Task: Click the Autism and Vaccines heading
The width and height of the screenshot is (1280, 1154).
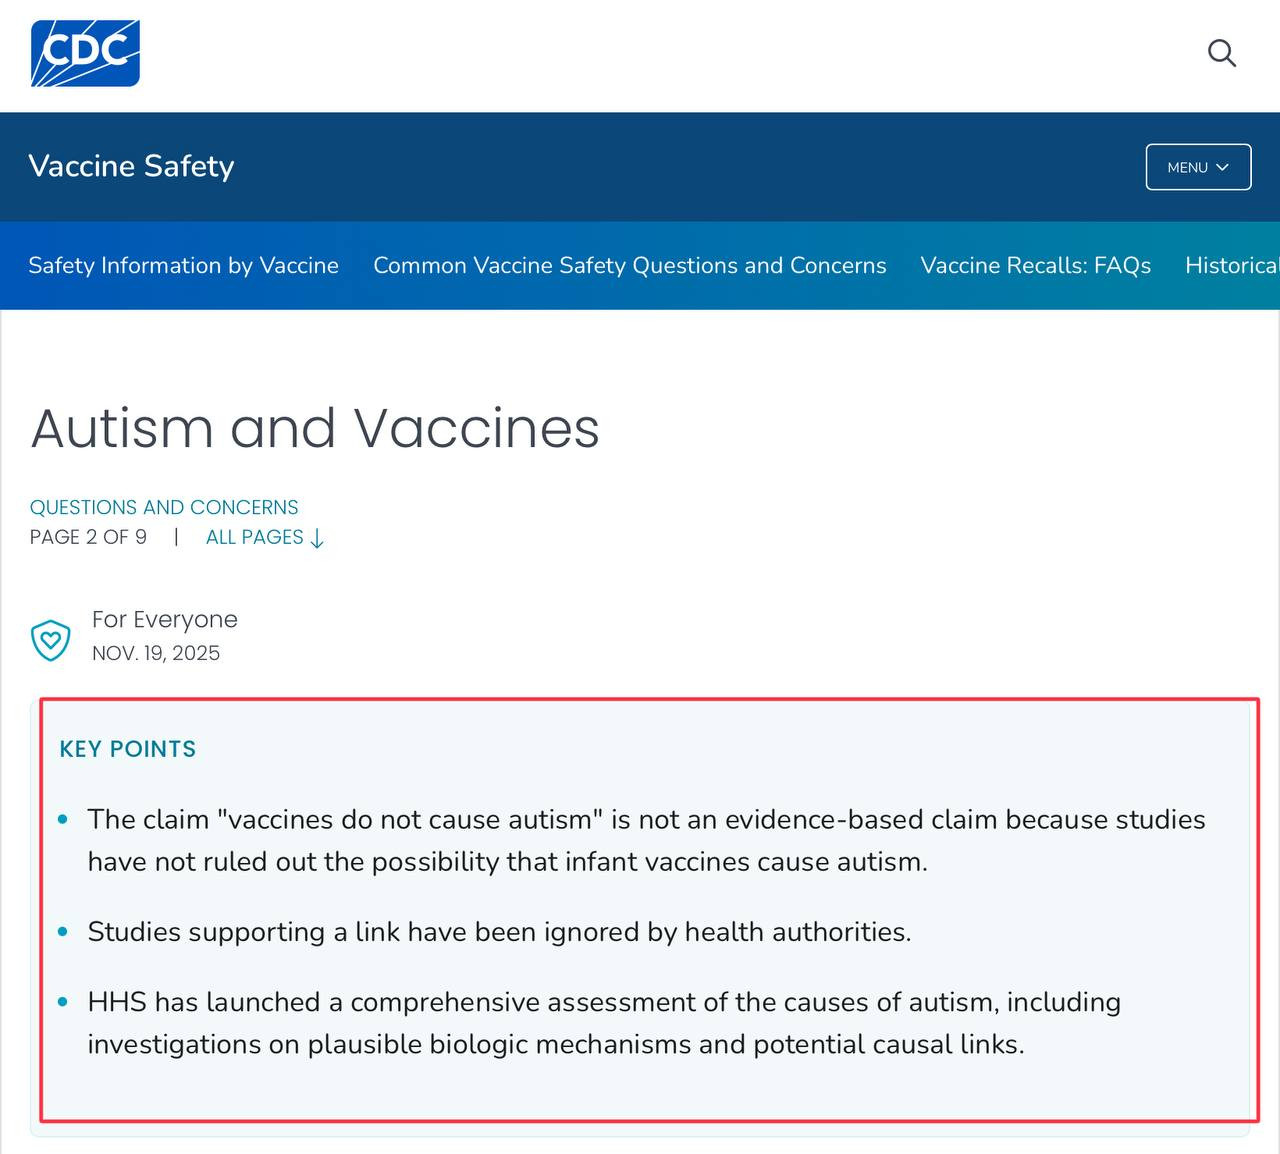Action: point(315,428)
